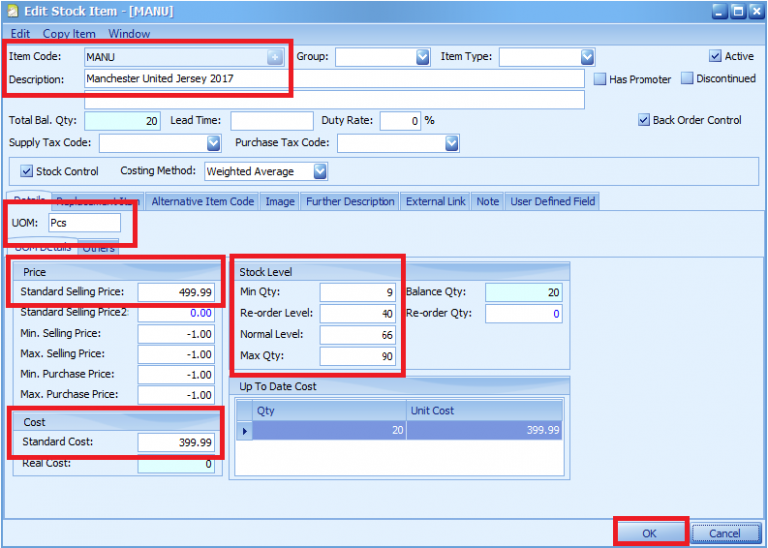
Task: Click the Real Cost field
Action: (x=176, y=464)
